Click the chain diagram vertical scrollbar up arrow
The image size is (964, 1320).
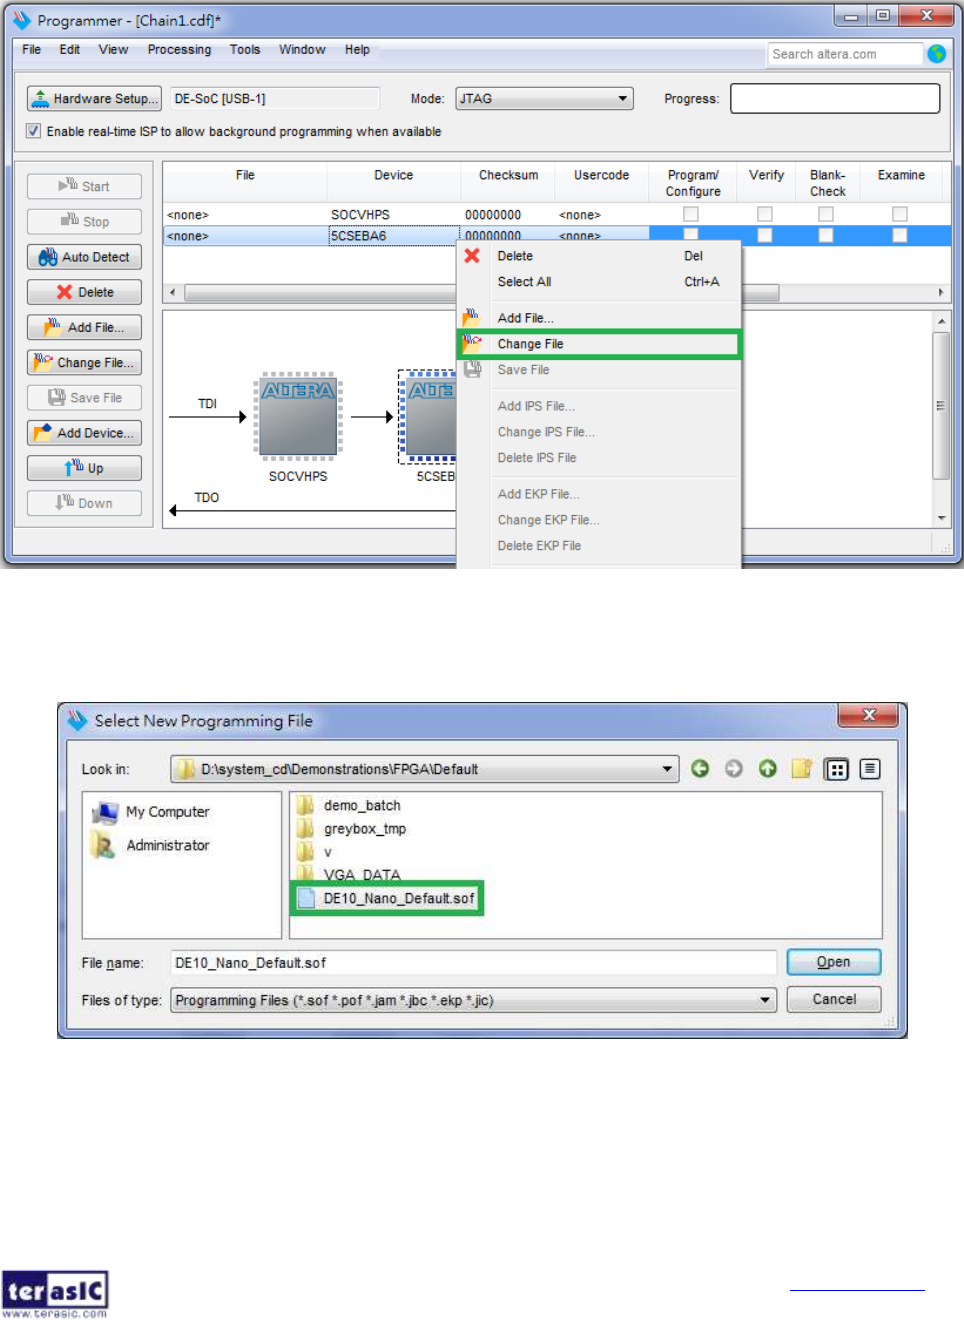point(941,321)
